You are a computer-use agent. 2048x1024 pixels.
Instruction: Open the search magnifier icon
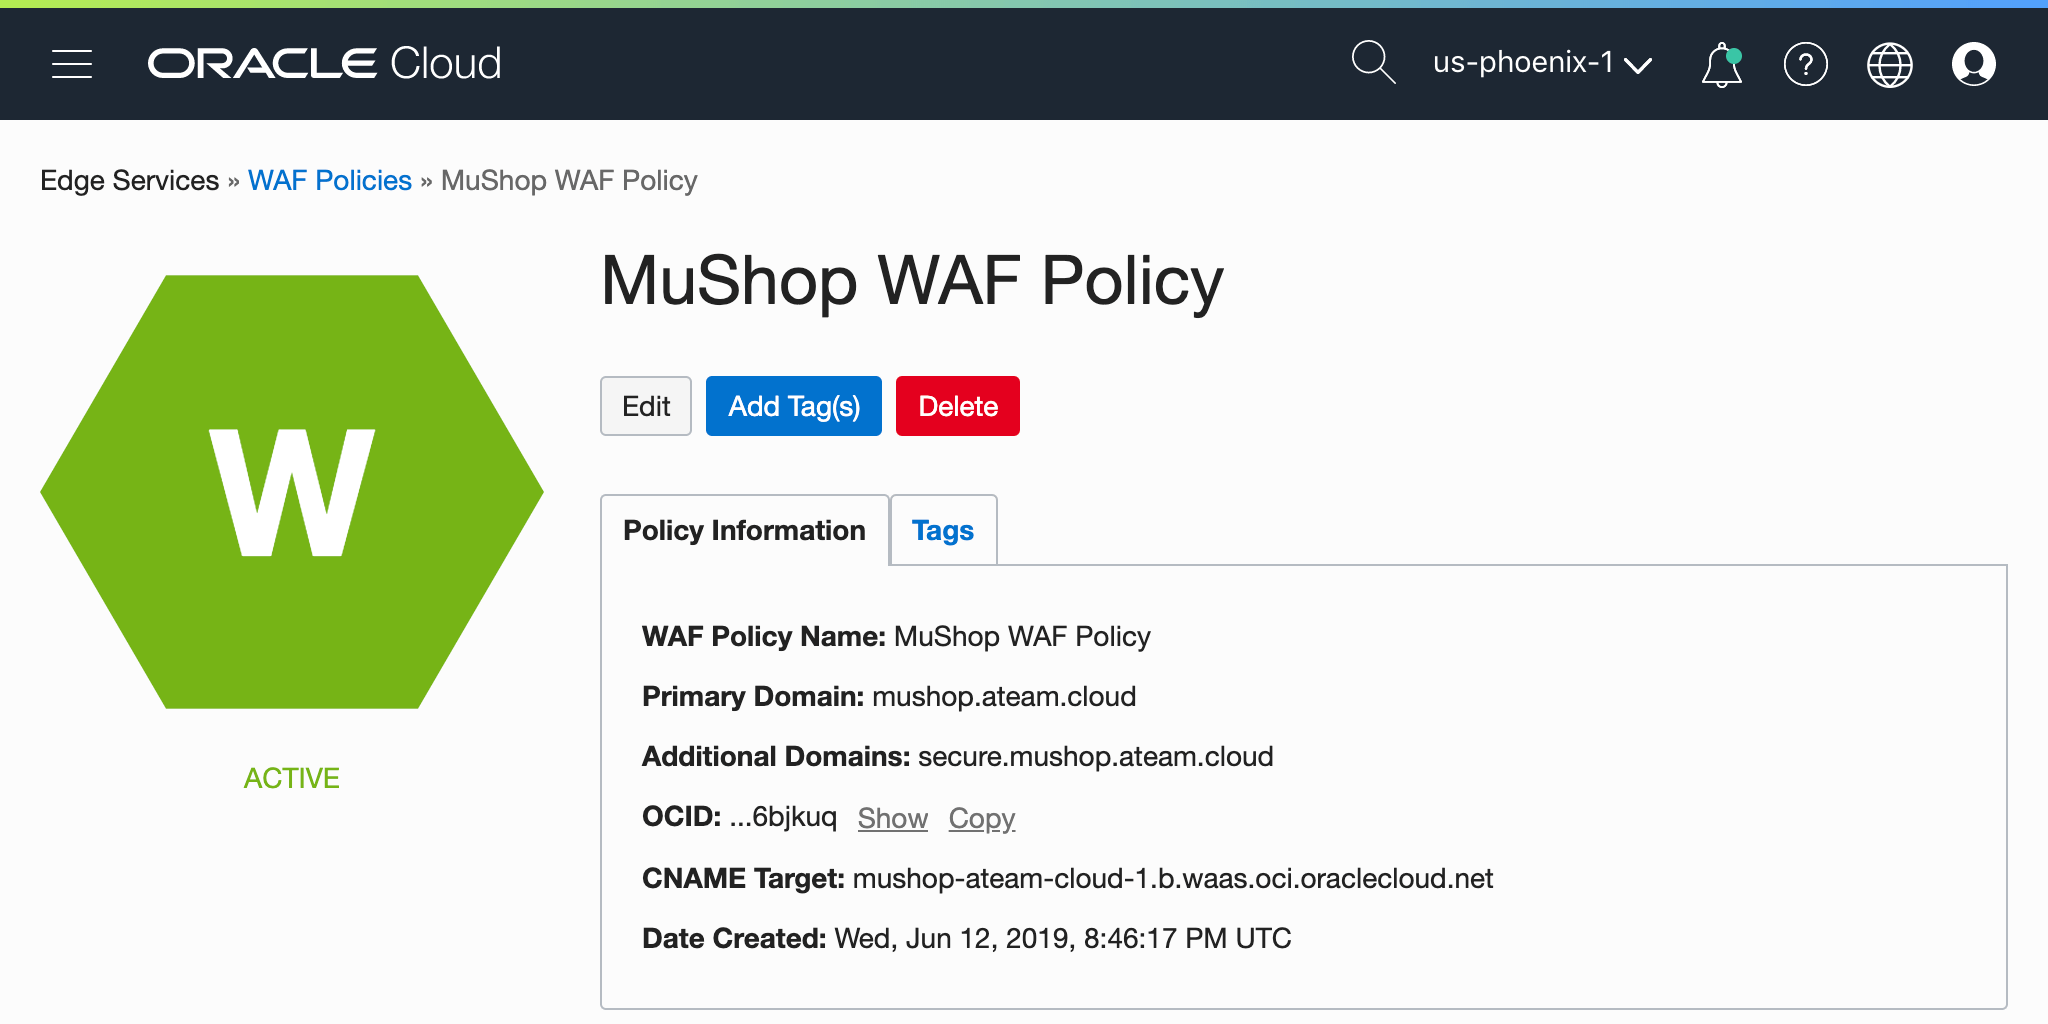(x=1373, y=63)
